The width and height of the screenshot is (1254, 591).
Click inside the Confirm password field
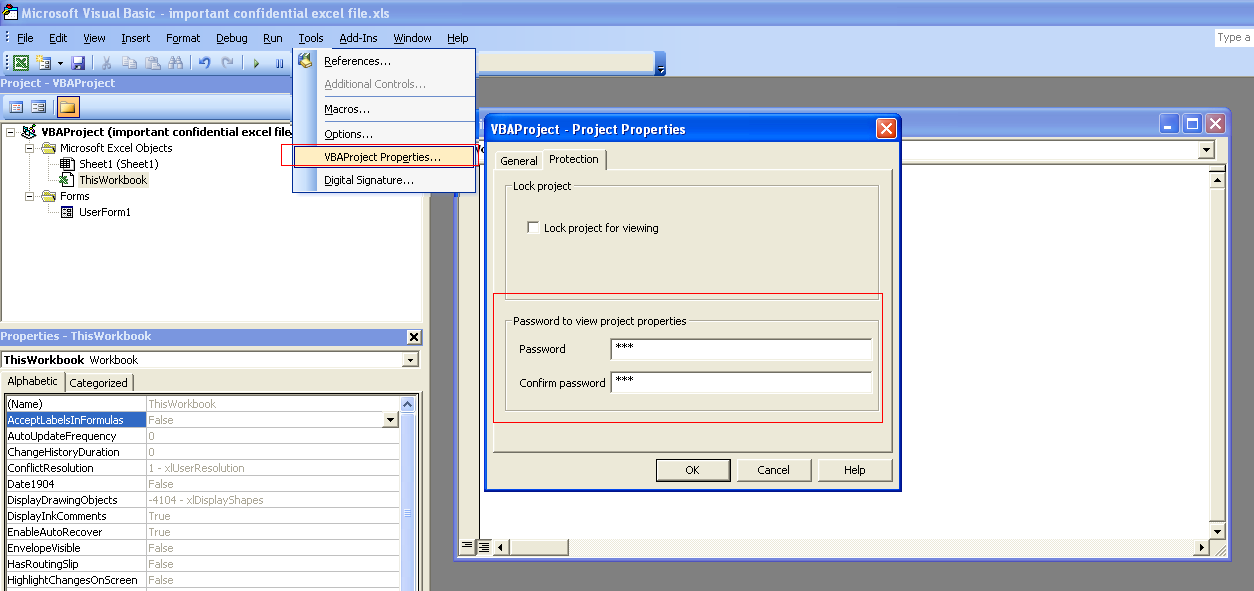point(740,381)
